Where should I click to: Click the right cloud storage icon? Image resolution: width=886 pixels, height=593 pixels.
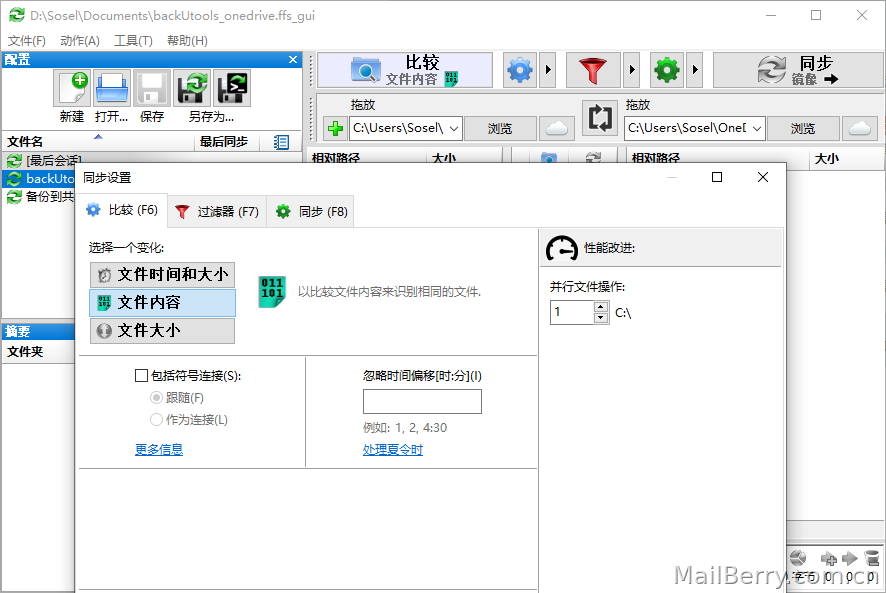pyautogui.click(x=860, y=128)
